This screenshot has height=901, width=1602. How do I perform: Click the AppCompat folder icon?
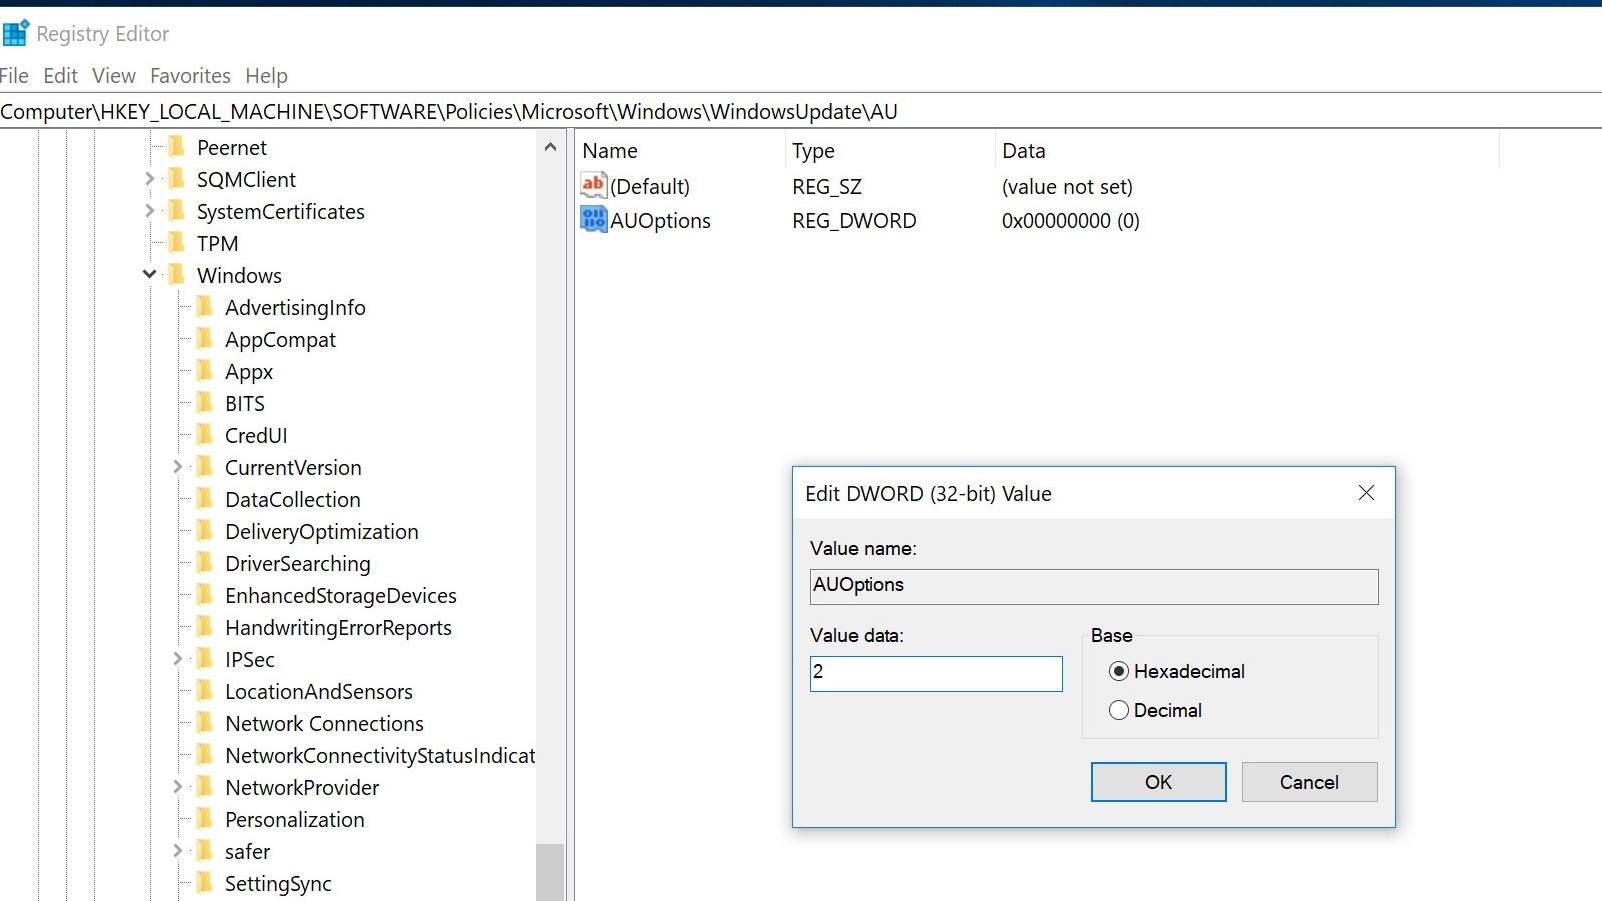coord(205,339)
